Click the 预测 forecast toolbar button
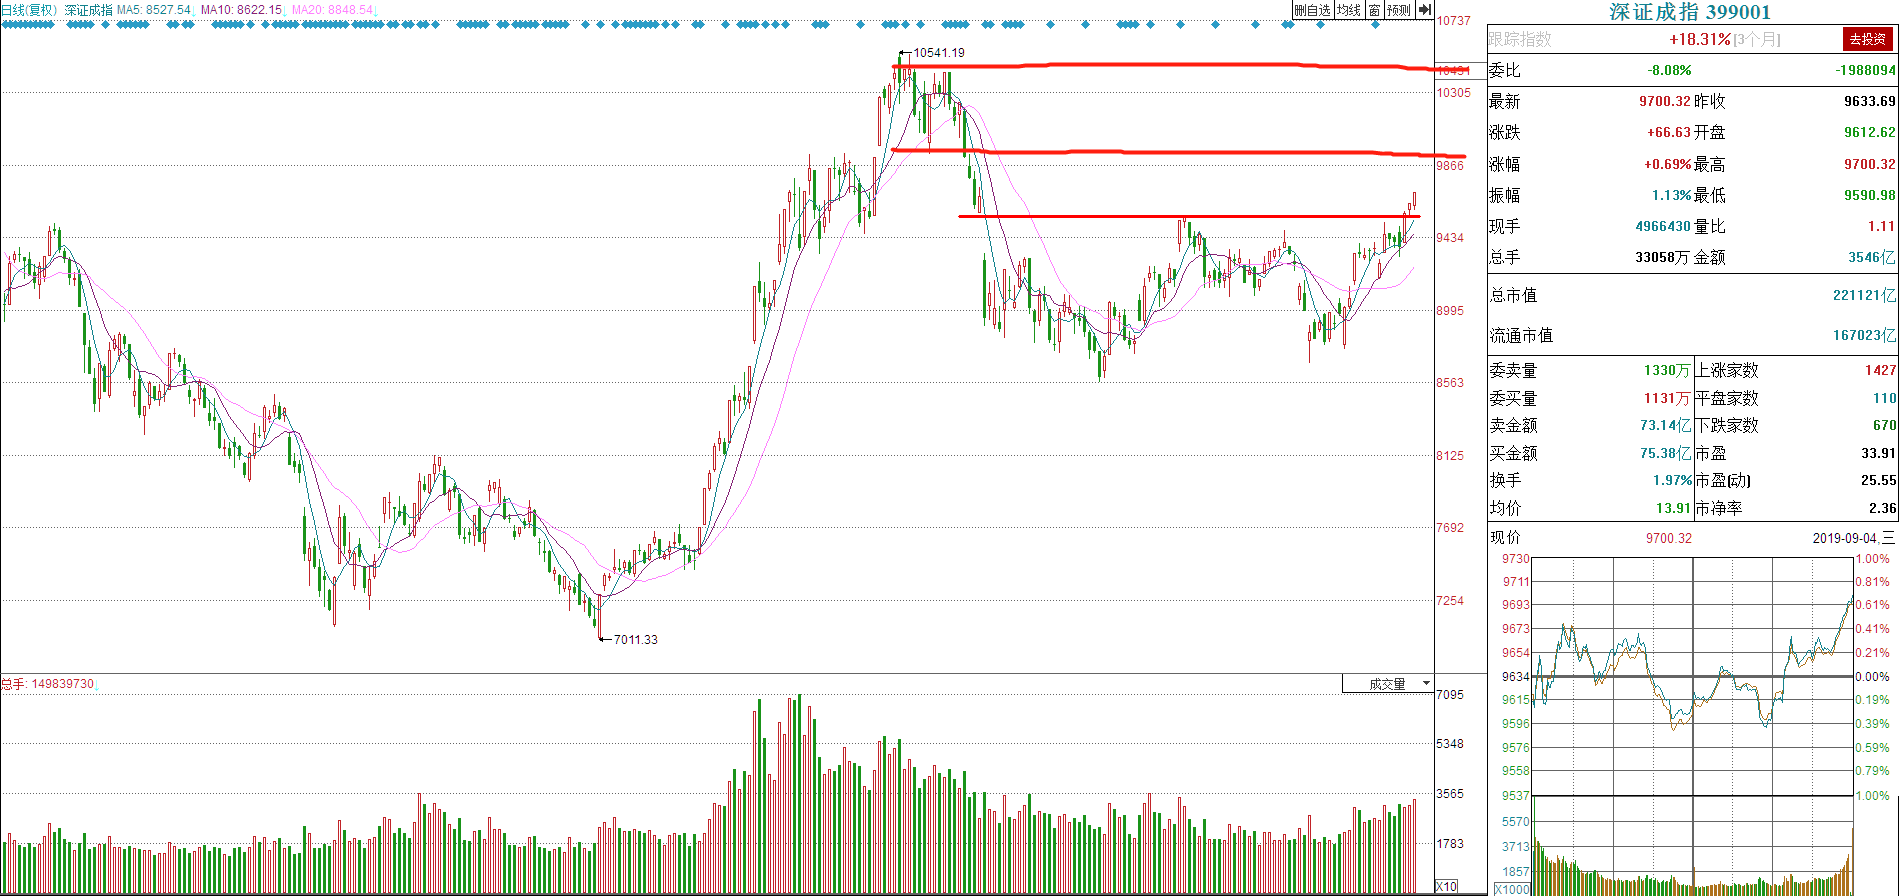 1399,10
